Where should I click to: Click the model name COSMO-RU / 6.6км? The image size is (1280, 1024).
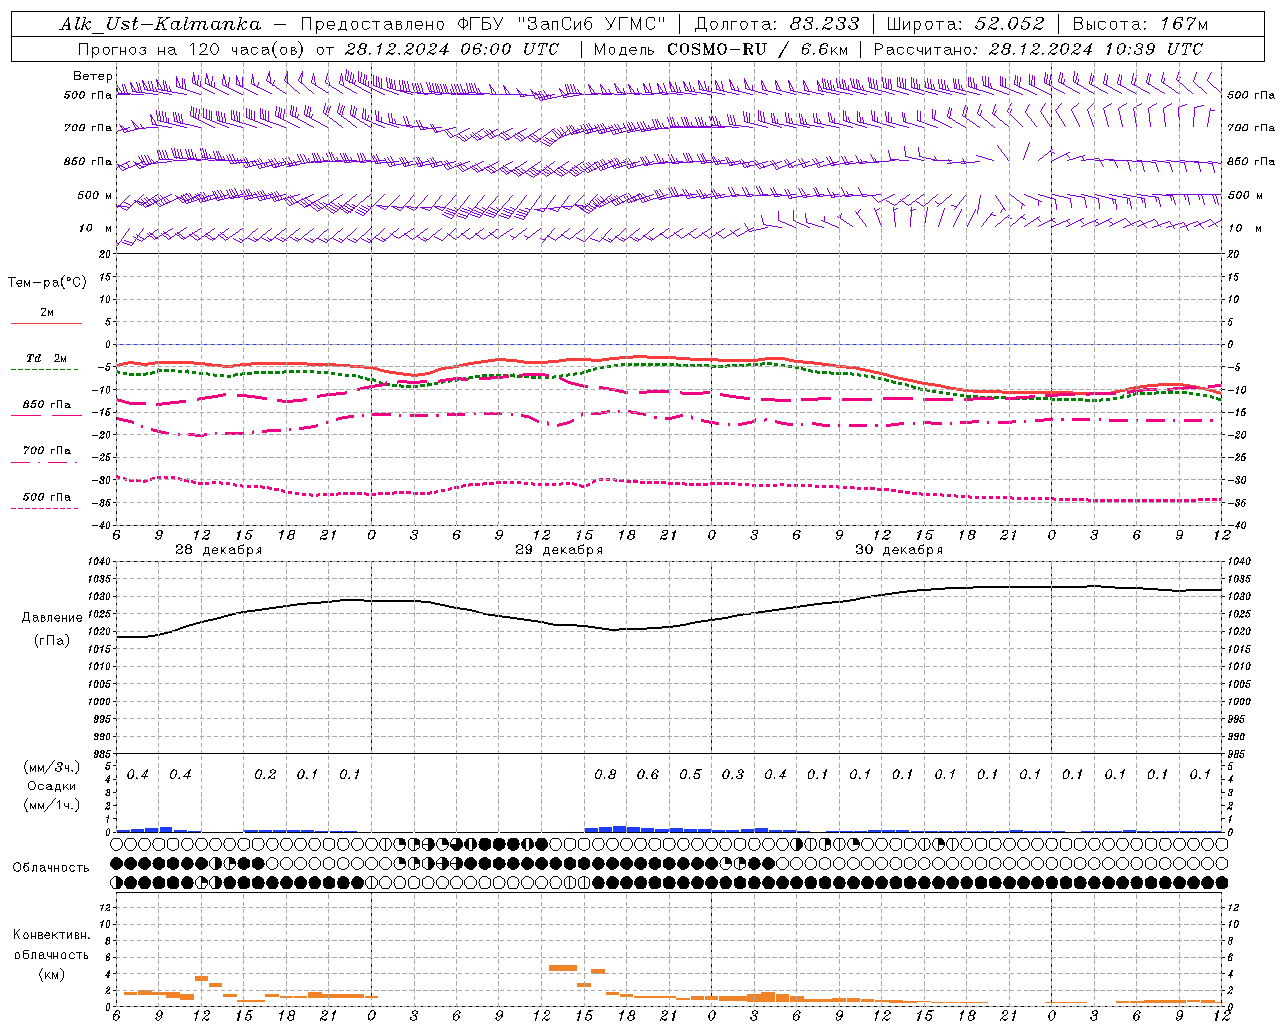[x=758, y=49]
